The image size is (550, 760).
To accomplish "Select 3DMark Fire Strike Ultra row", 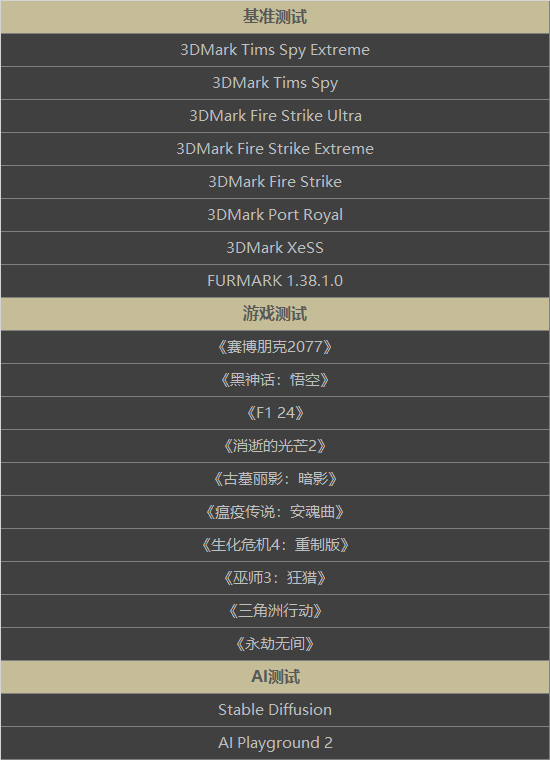I will tap(275, 116).
